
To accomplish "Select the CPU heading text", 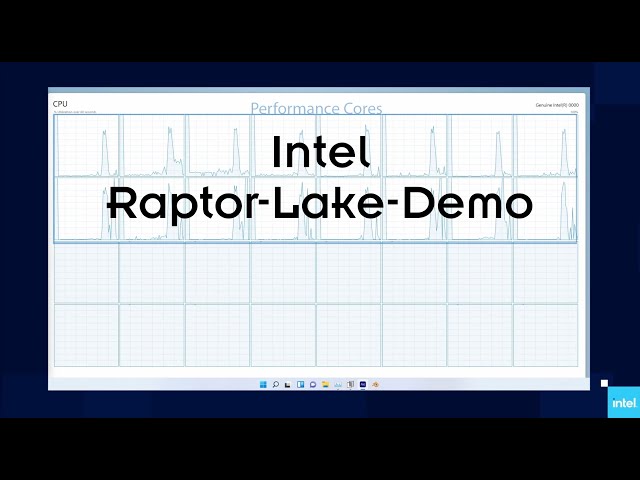I will coord(60,104).
